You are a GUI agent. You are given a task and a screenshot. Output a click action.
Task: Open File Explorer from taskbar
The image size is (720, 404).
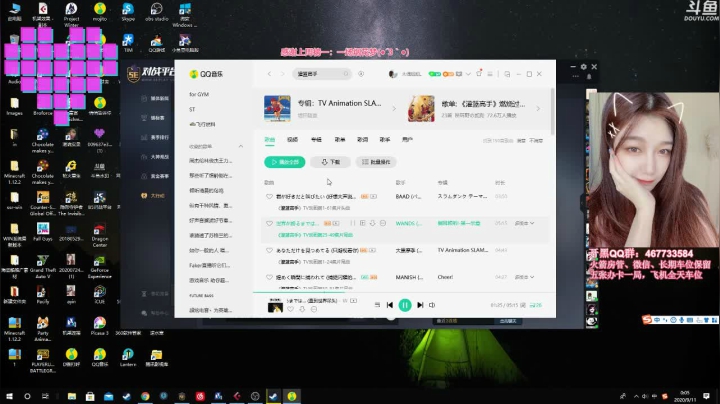[x=72, y=396]
